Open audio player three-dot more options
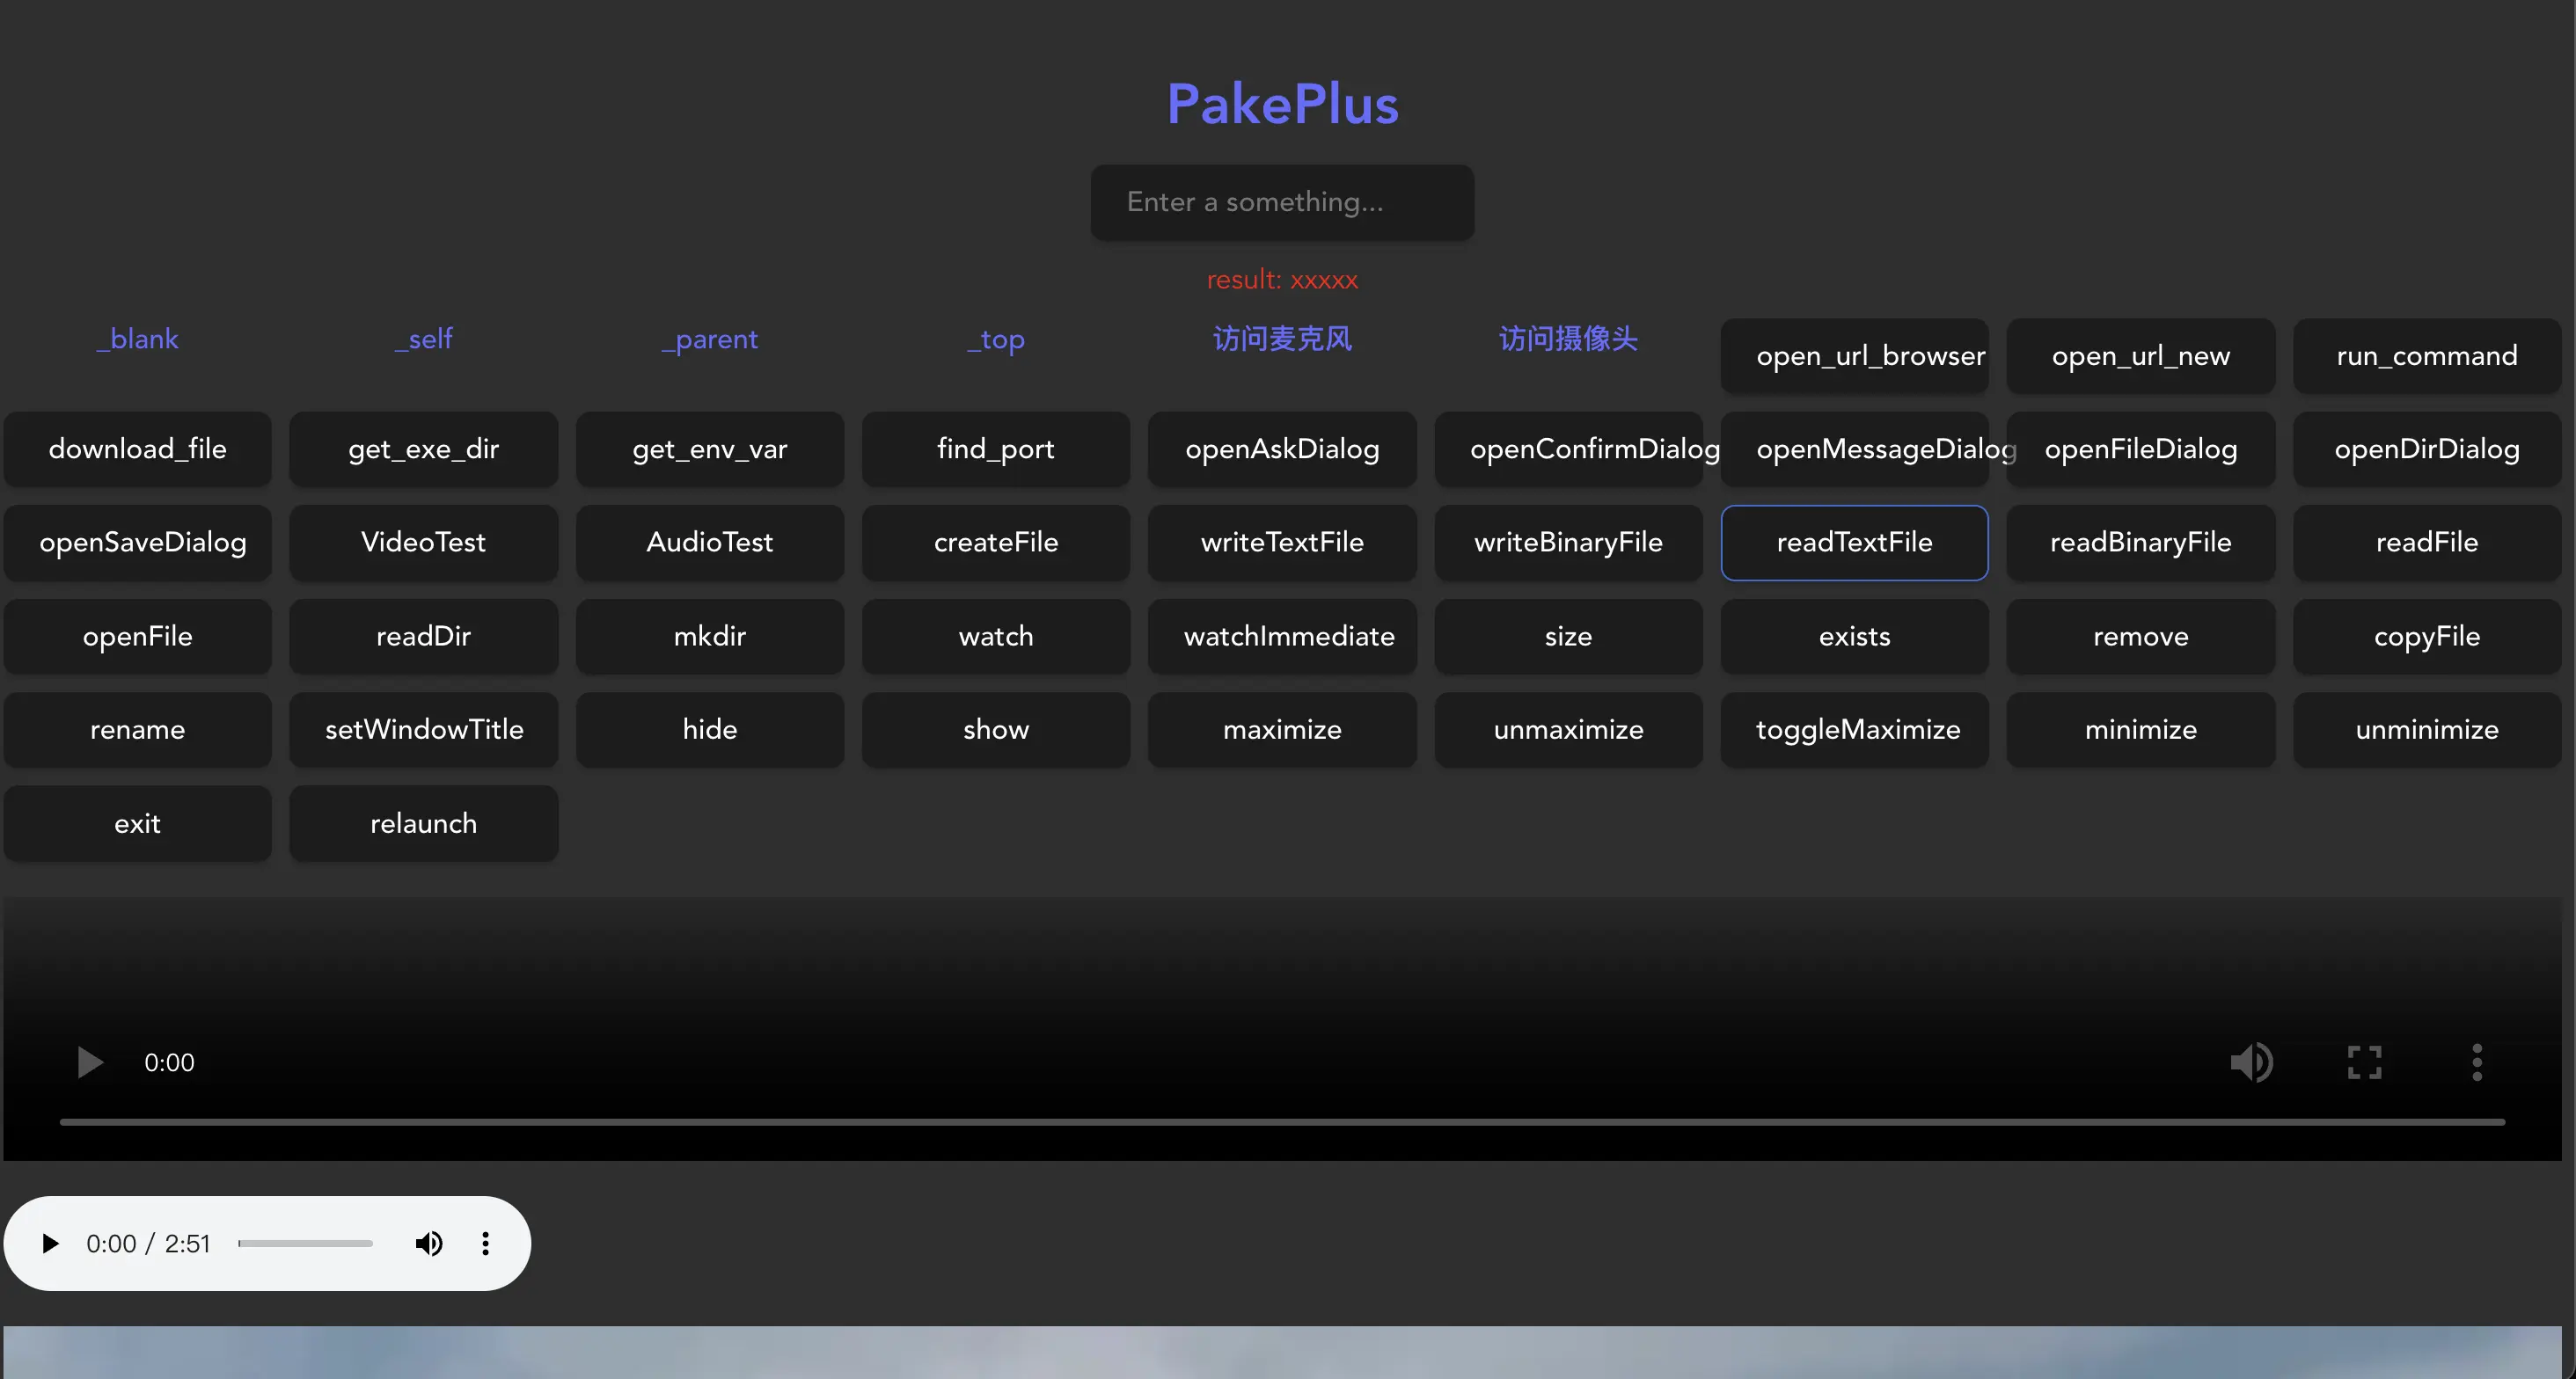This screenshot has height=1379, width=2576. [x=486, y=1243]
